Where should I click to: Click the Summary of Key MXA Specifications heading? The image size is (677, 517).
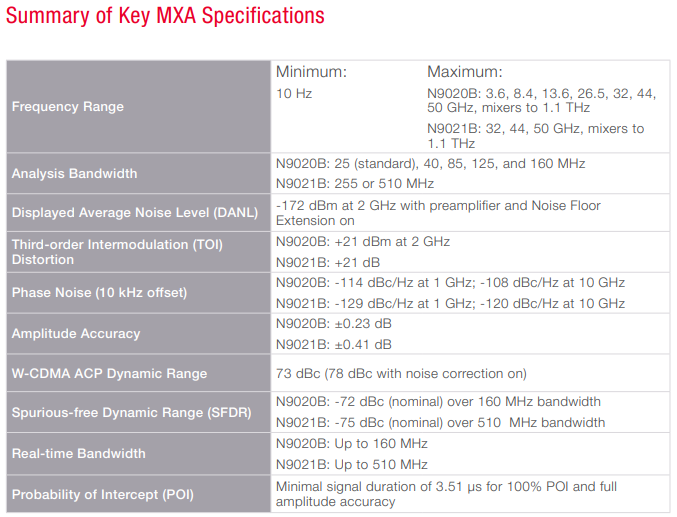pos(165,16)
